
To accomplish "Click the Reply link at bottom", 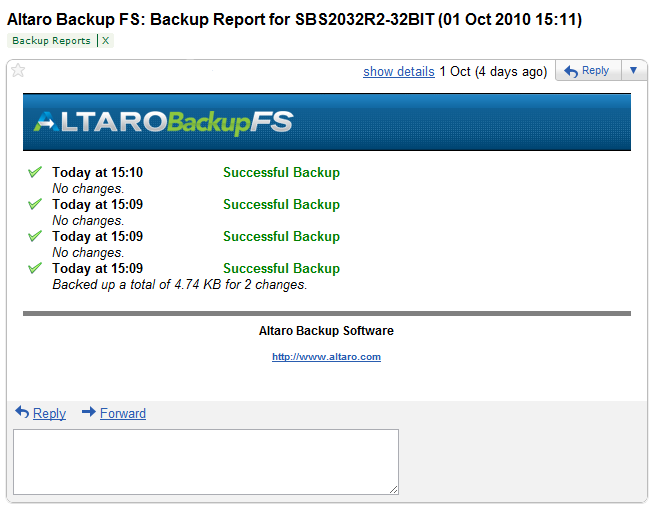I will pyautogui.click(x=49, y=413).
